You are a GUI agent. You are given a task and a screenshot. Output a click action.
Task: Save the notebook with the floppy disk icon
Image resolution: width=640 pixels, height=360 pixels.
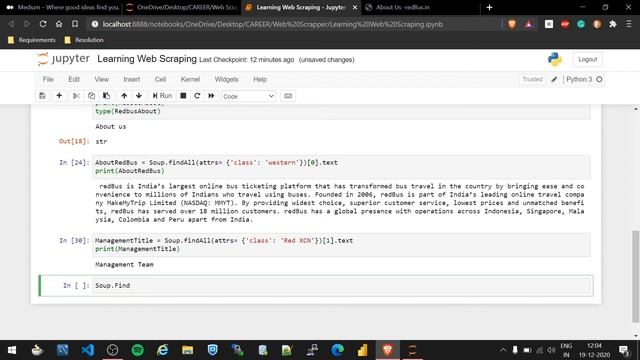click(x=42, y=96)
